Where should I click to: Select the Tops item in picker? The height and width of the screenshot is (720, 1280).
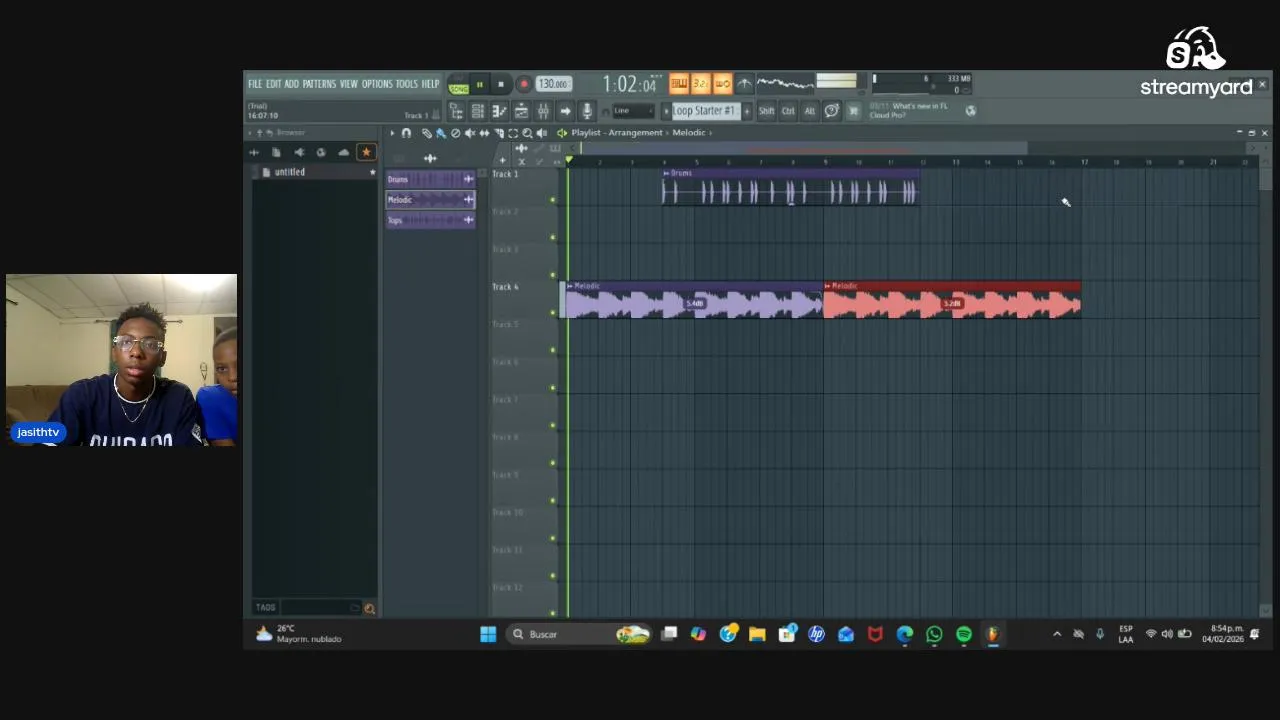tap(430, 220)
